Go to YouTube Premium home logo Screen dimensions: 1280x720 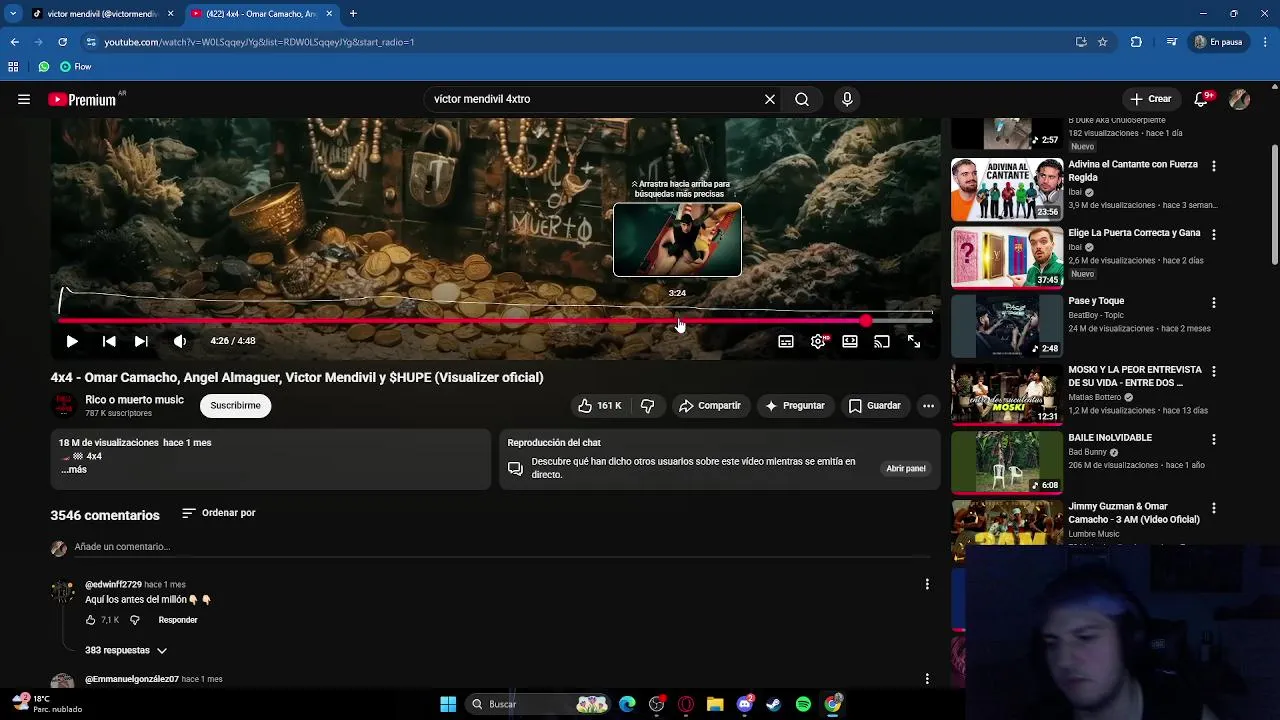pos(82,99)
